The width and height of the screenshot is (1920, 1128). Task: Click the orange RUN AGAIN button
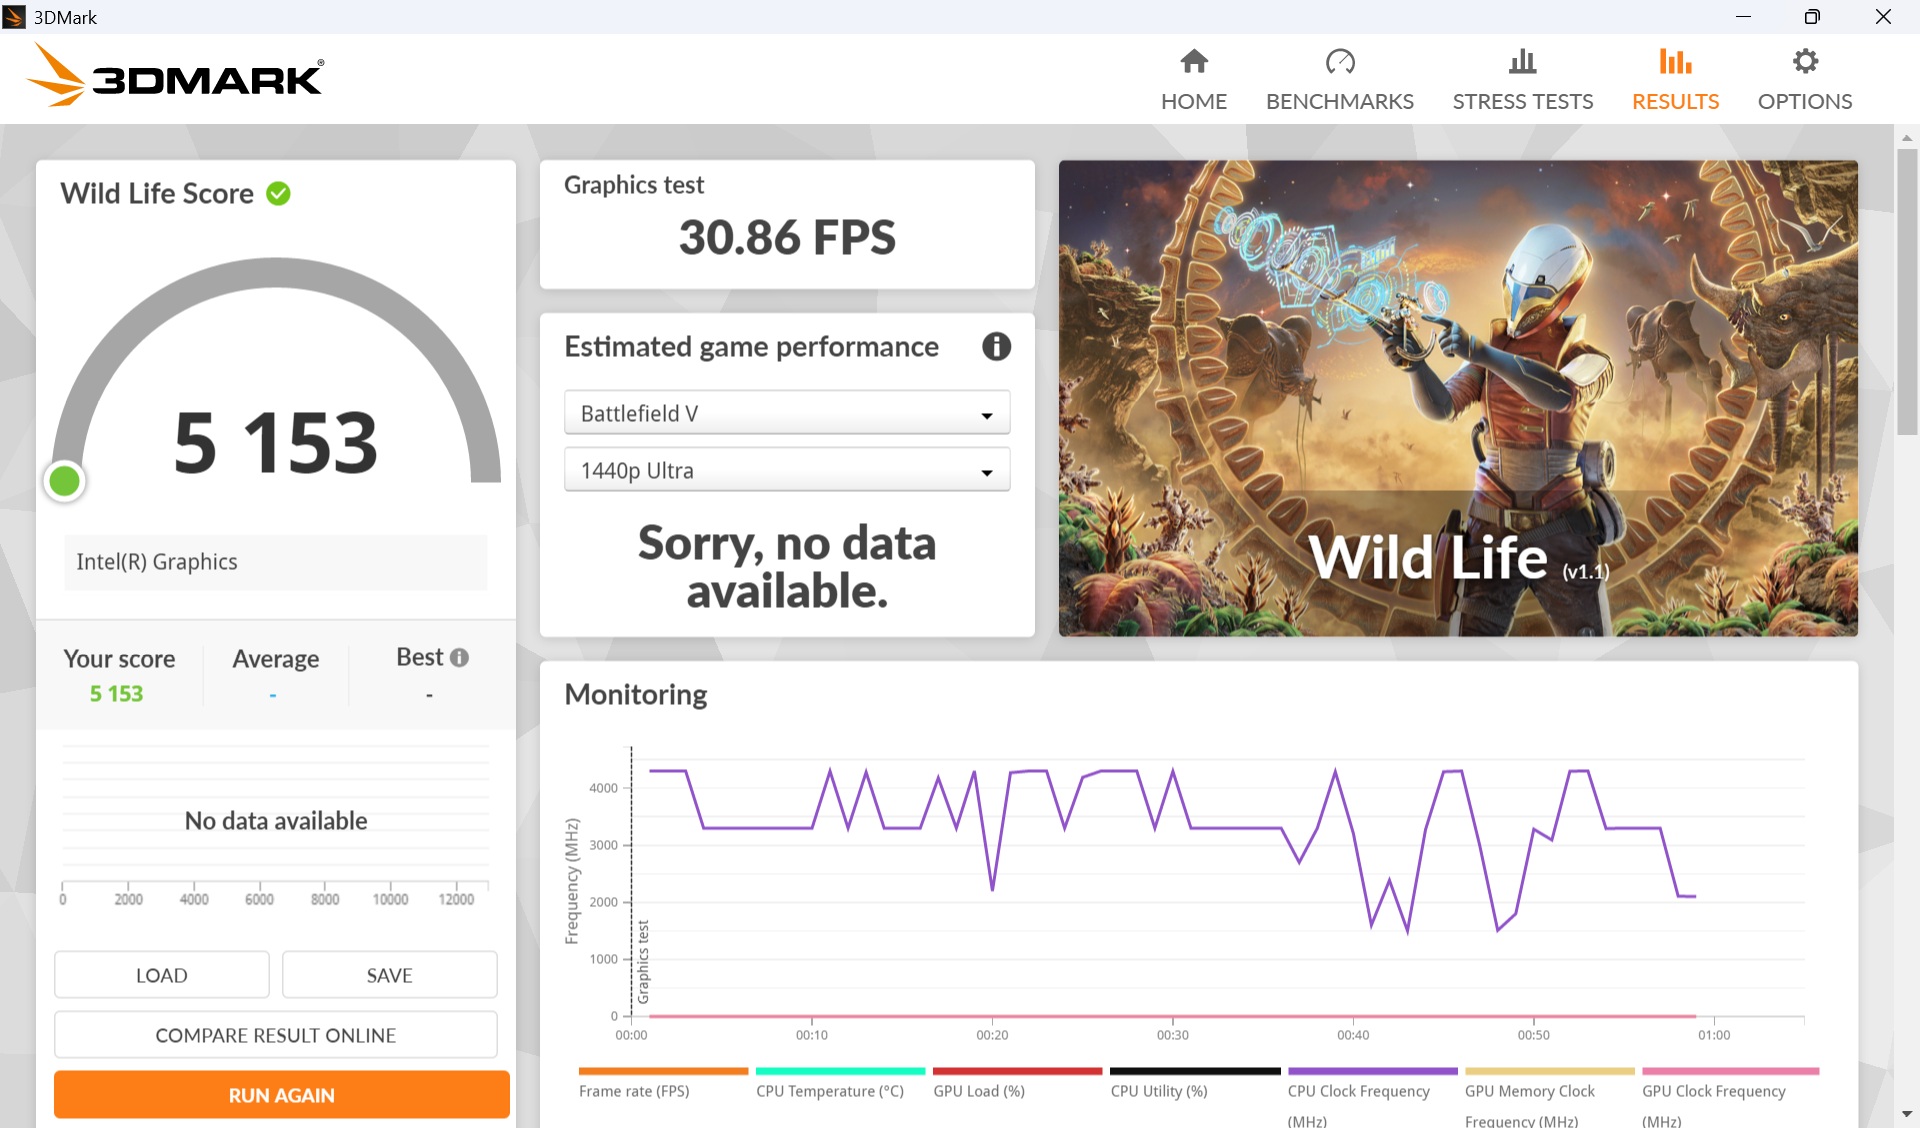pos(282,1095)
